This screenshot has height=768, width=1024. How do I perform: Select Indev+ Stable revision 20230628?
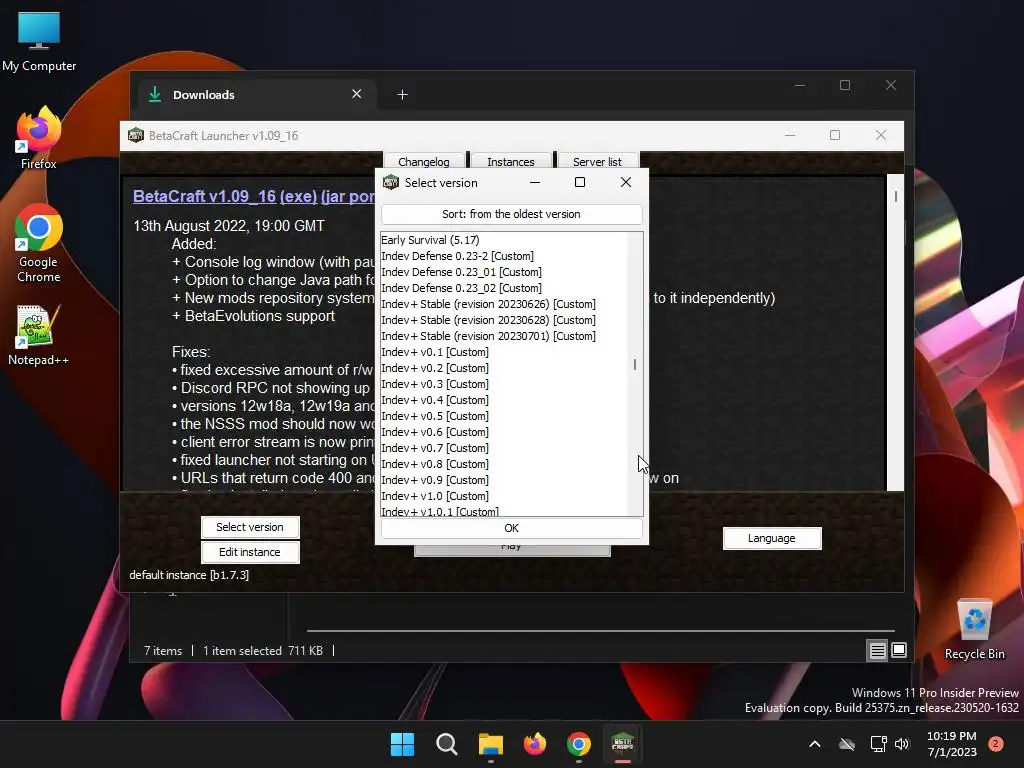pyautogui.click(x=504, y=320)
